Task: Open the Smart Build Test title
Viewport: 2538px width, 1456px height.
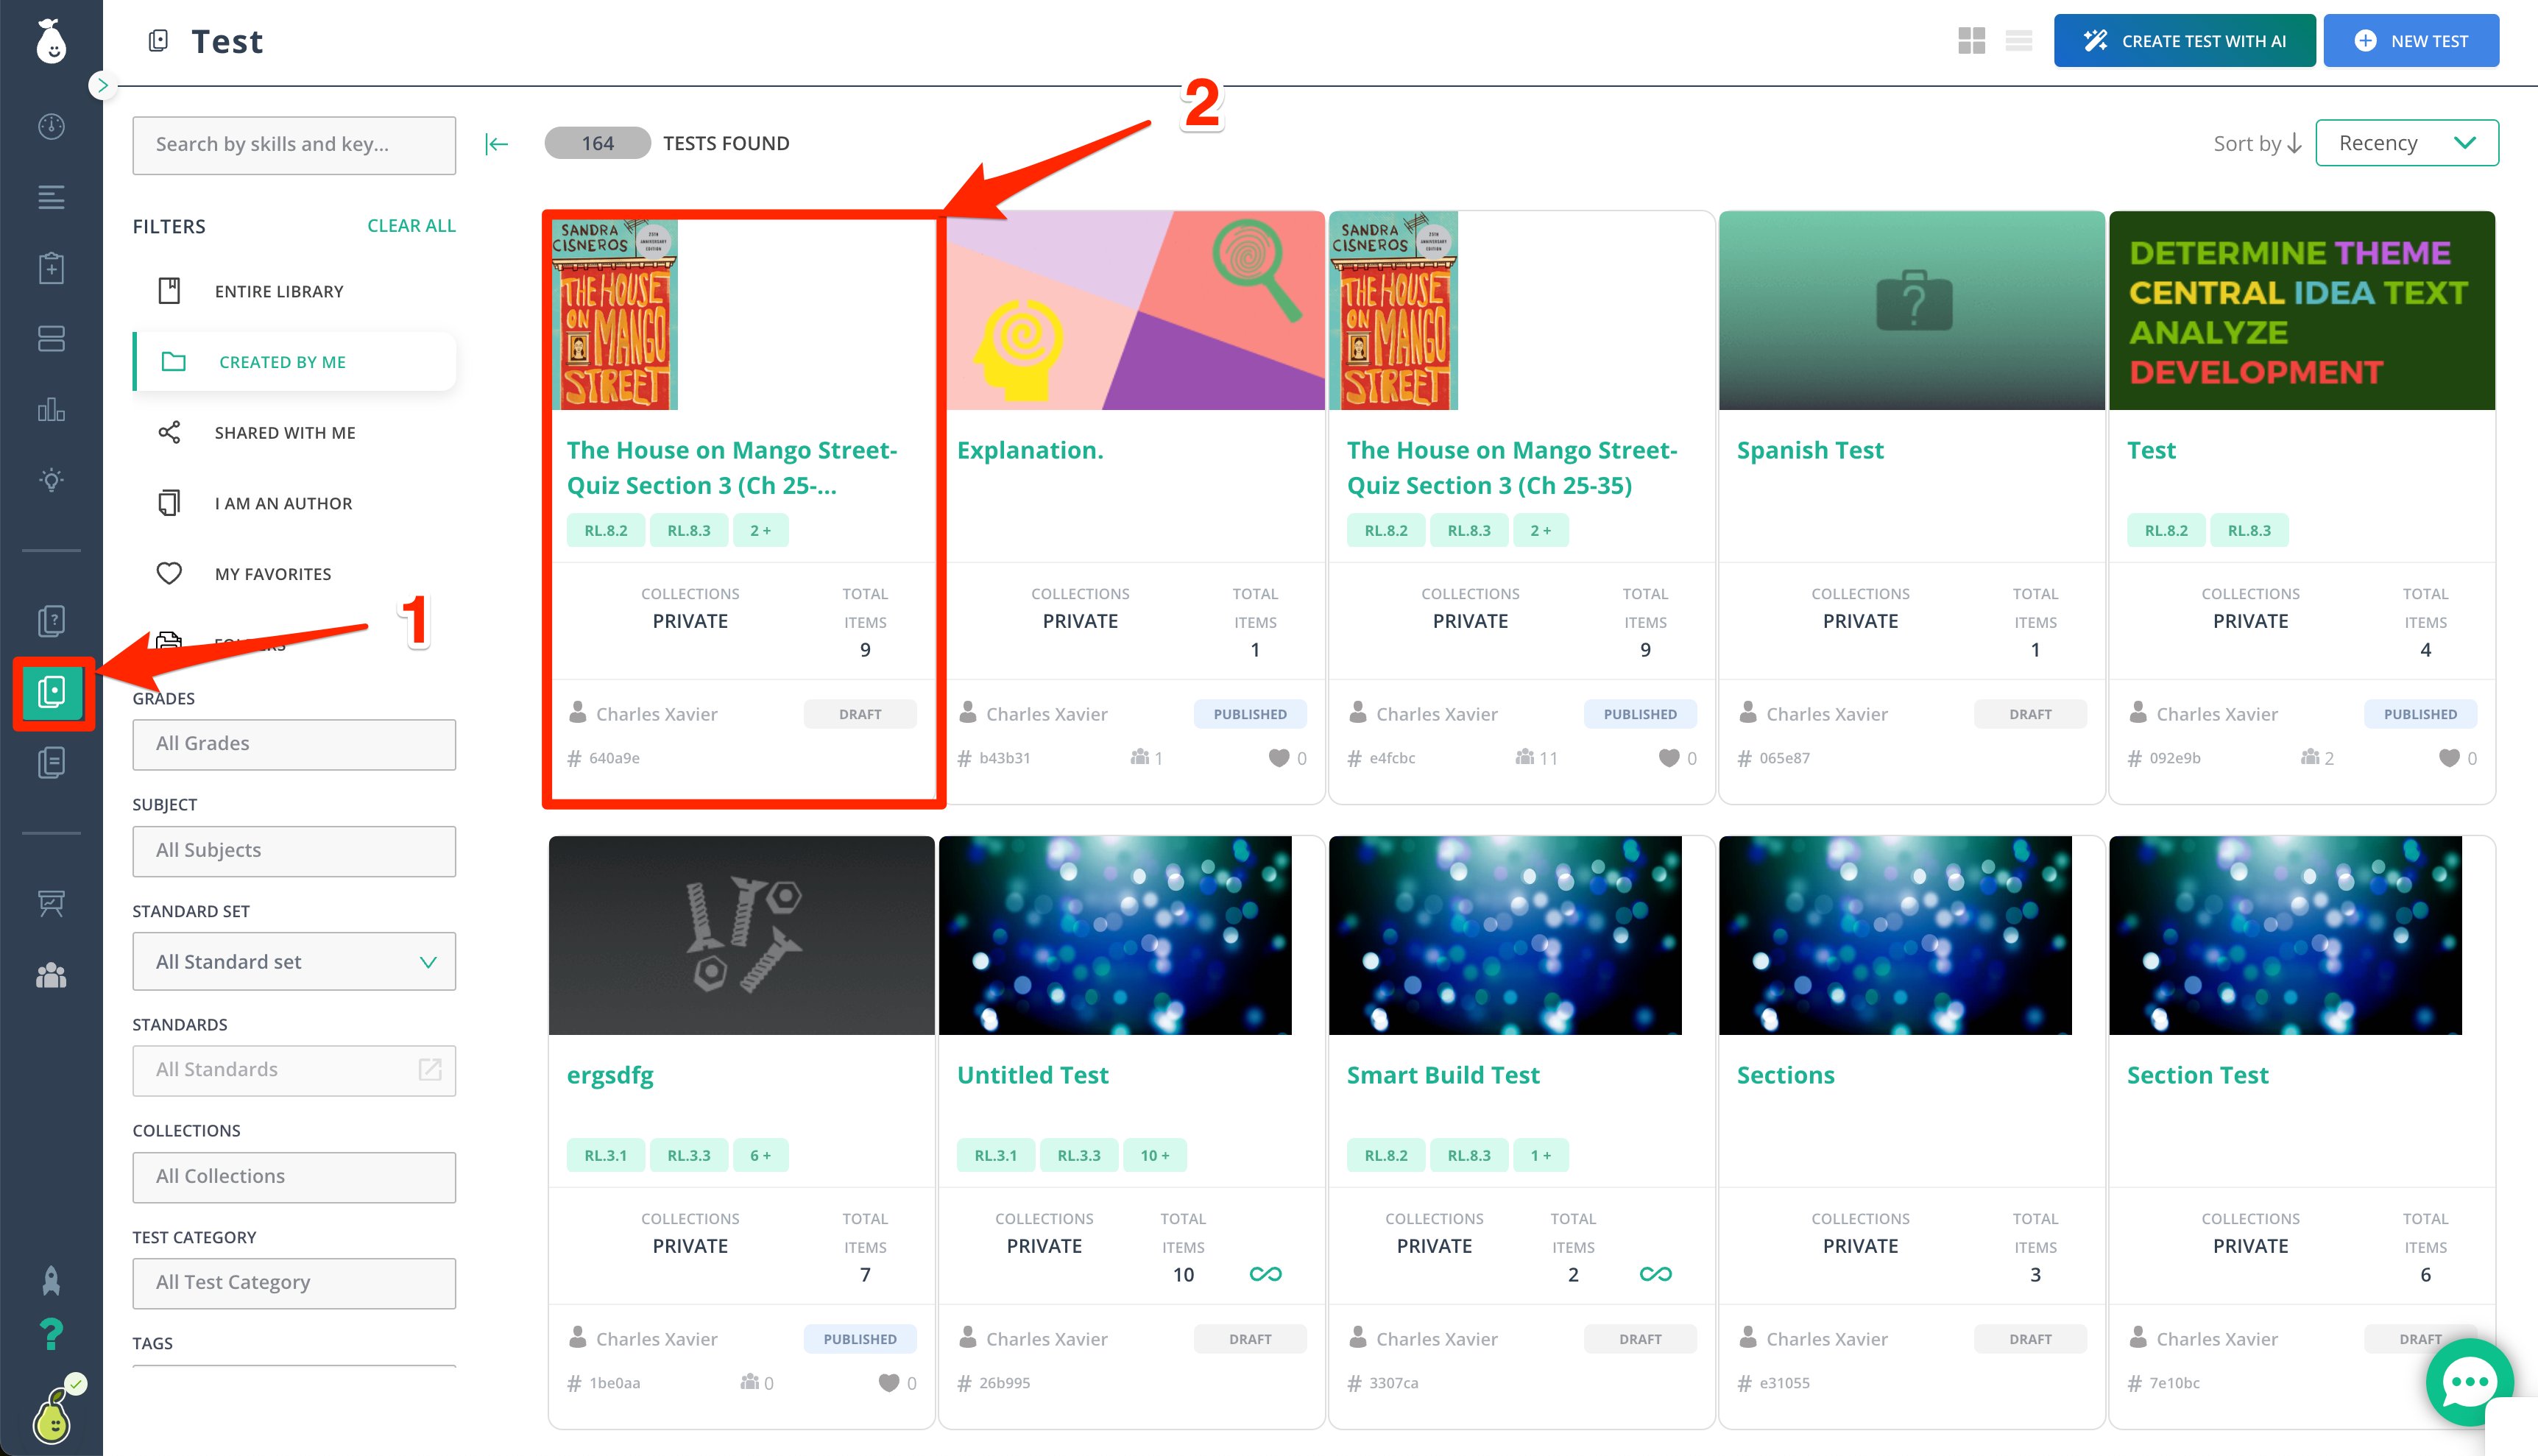Action: pyautogui.click(x=1443, y=1075)
